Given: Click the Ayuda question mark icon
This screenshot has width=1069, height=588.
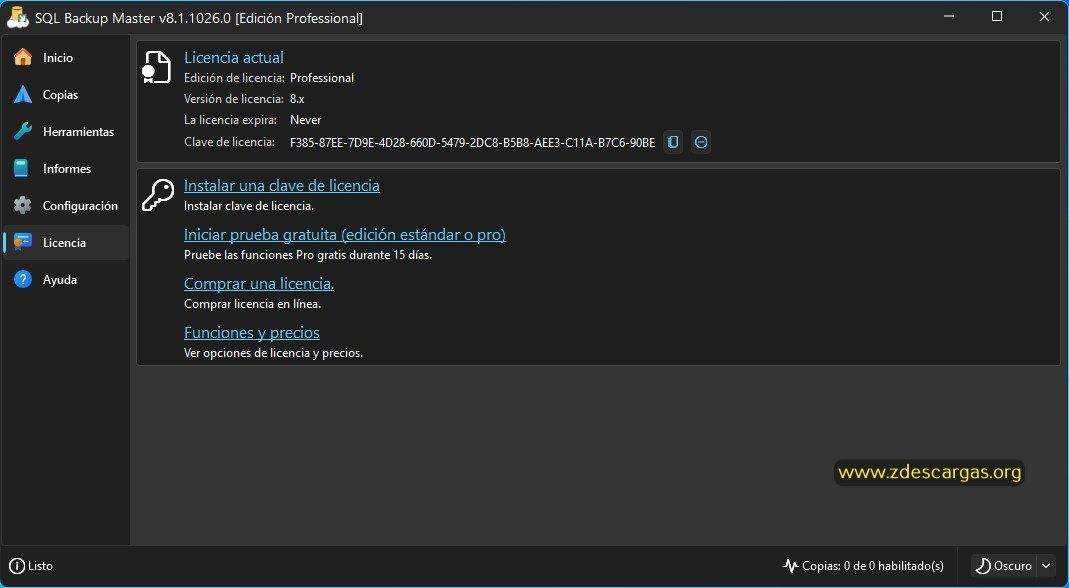Looking at the screenshot, I should pos(22,280).
